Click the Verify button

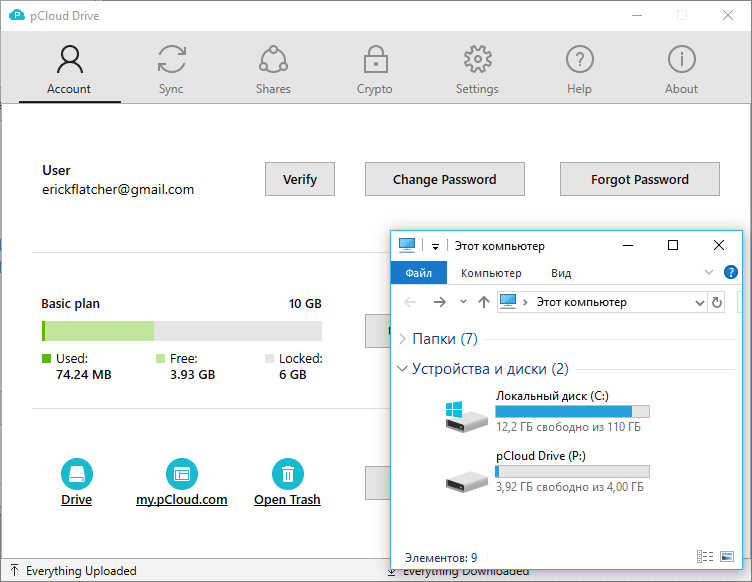click(300, 179)
